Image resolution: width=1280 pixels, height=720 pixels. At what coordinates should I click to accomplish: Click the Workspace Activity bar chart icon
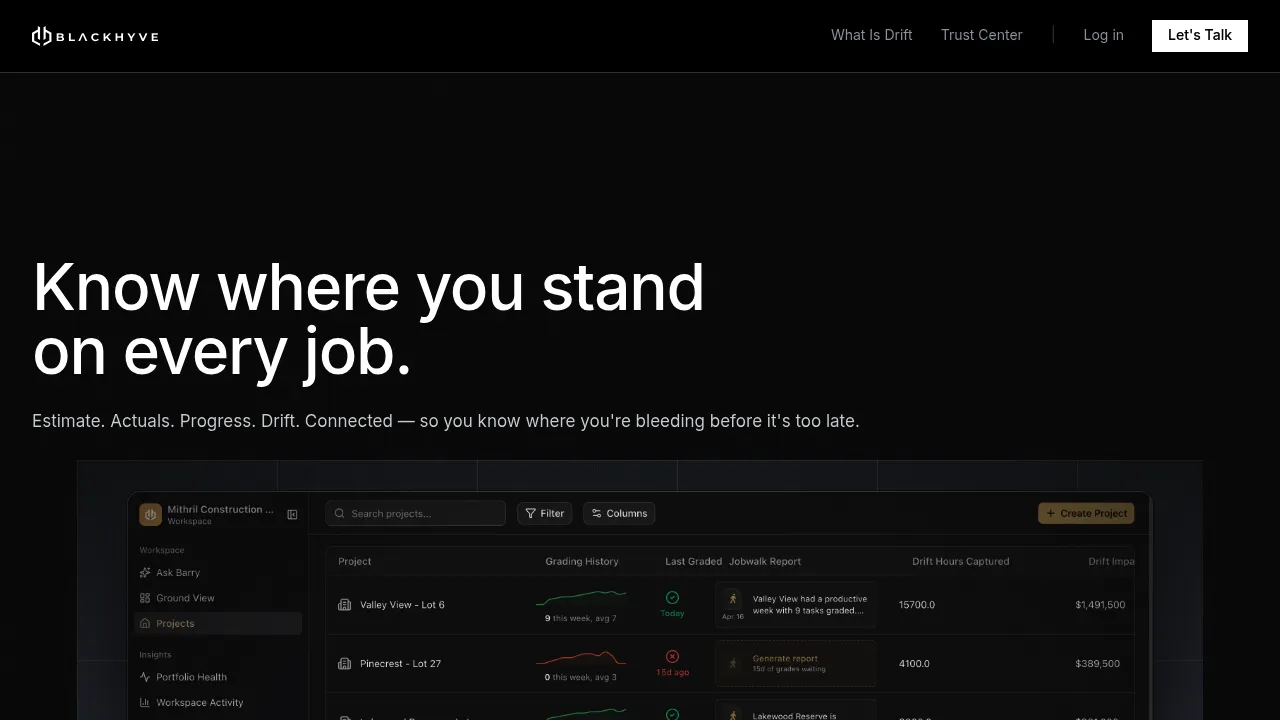[x=145, y=702]
